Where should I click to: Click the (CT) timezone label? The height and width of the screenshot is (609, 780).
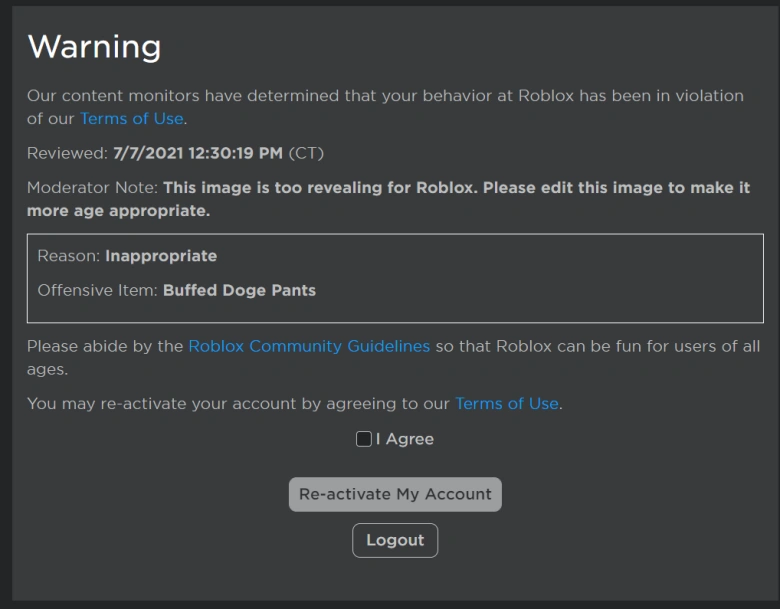306,153
